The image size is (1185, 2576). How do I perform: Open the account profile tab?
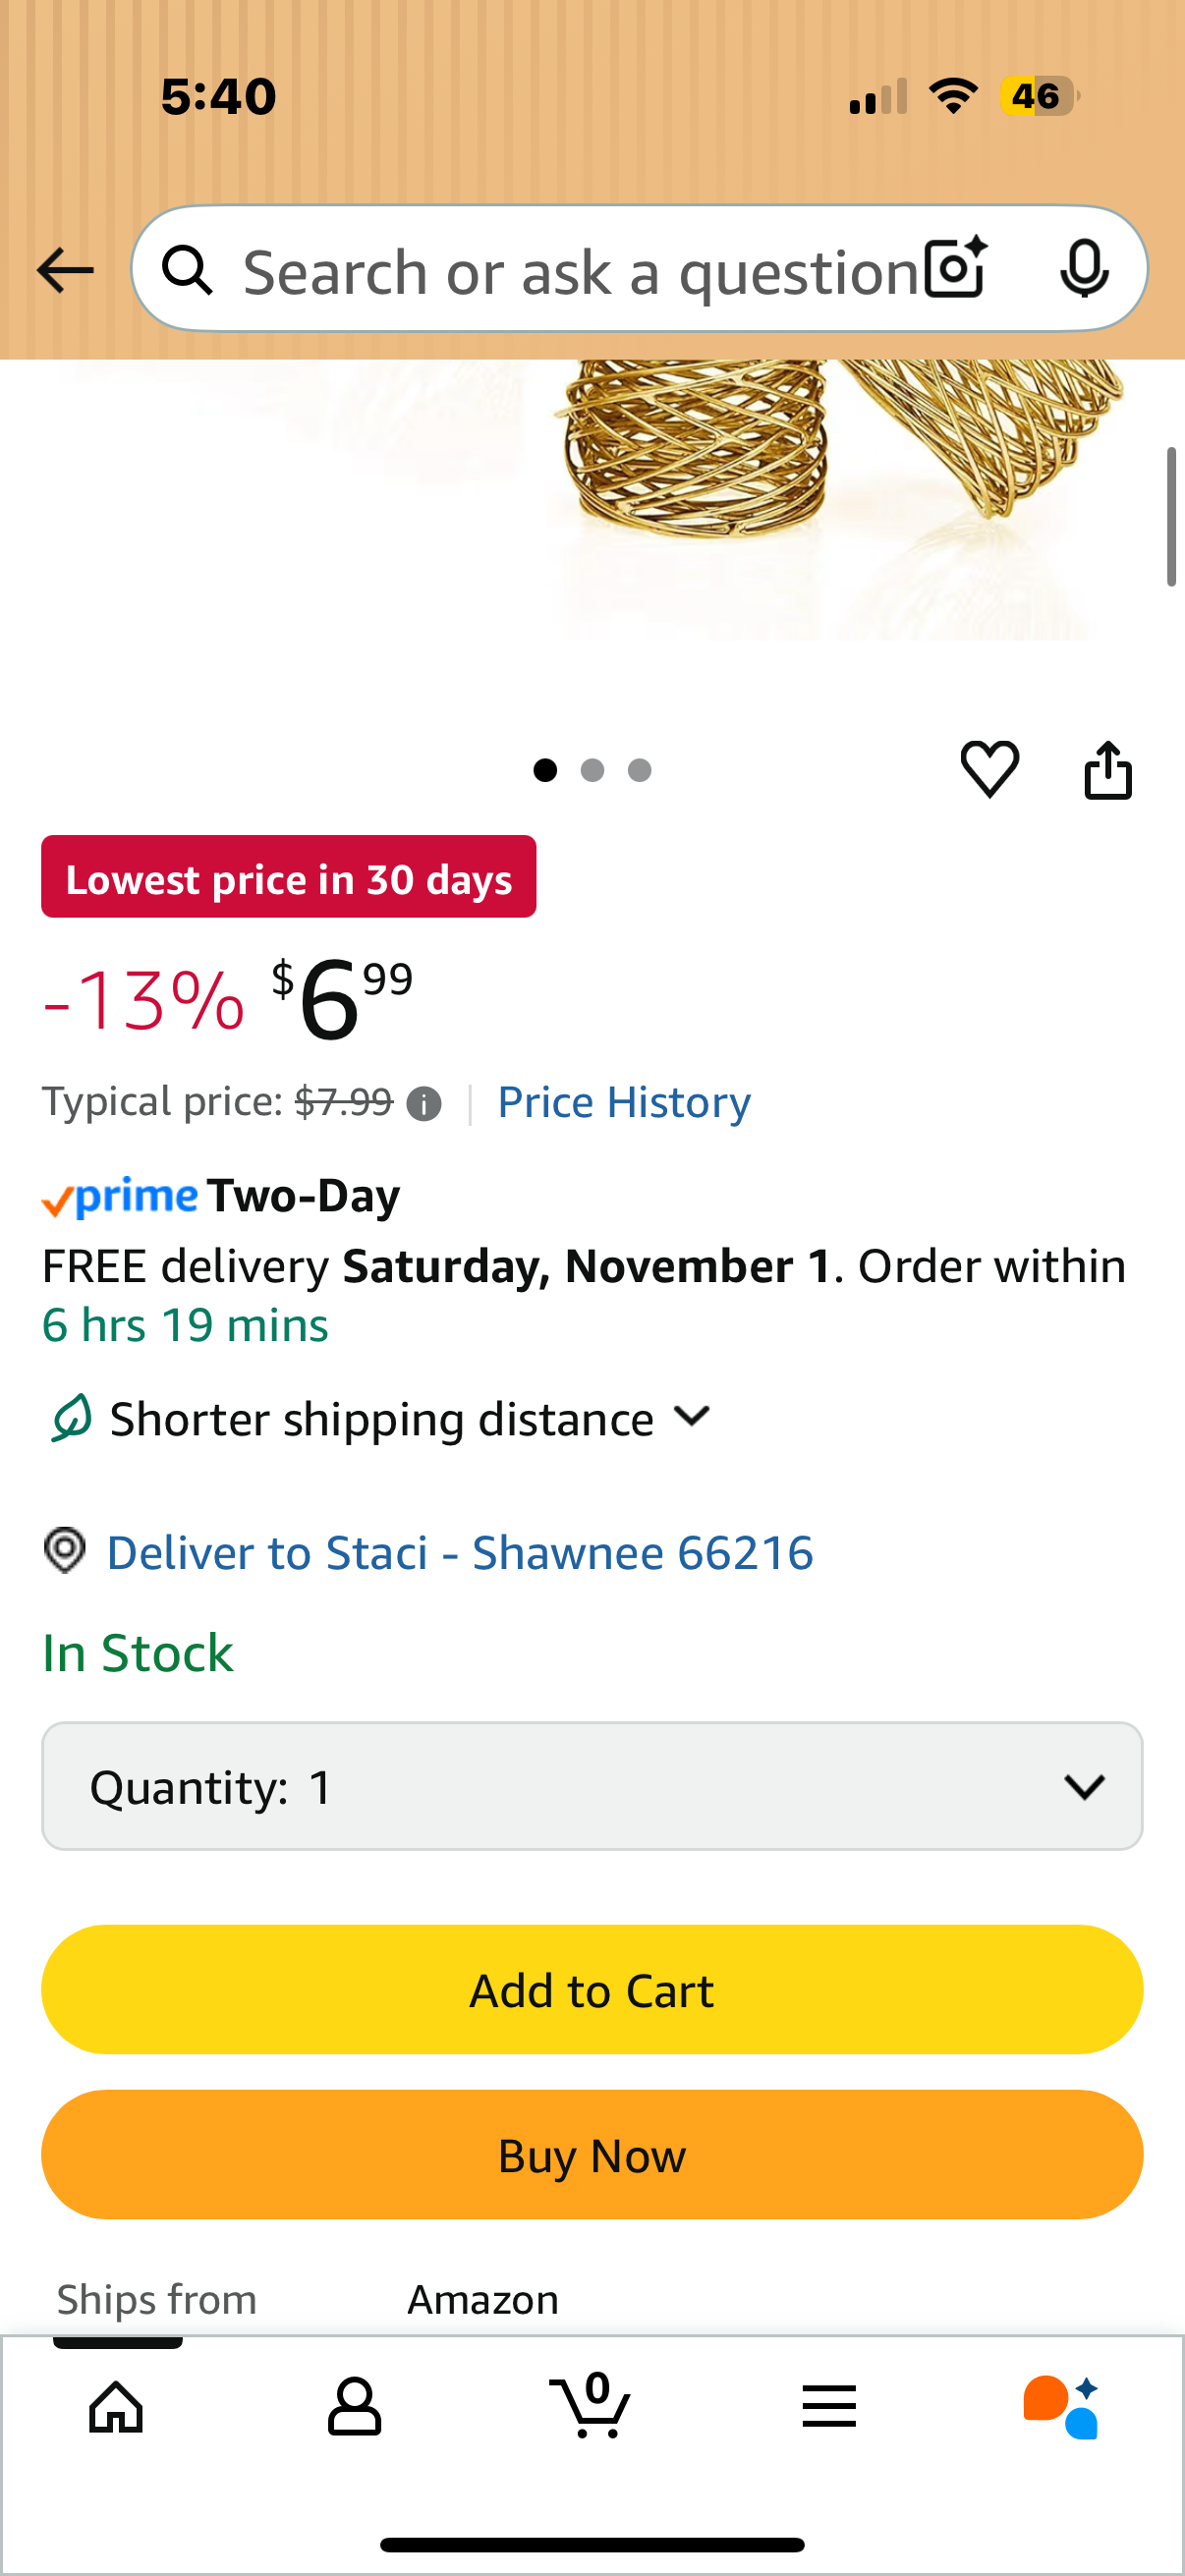pyautogui.click(x=354, y=2406)
